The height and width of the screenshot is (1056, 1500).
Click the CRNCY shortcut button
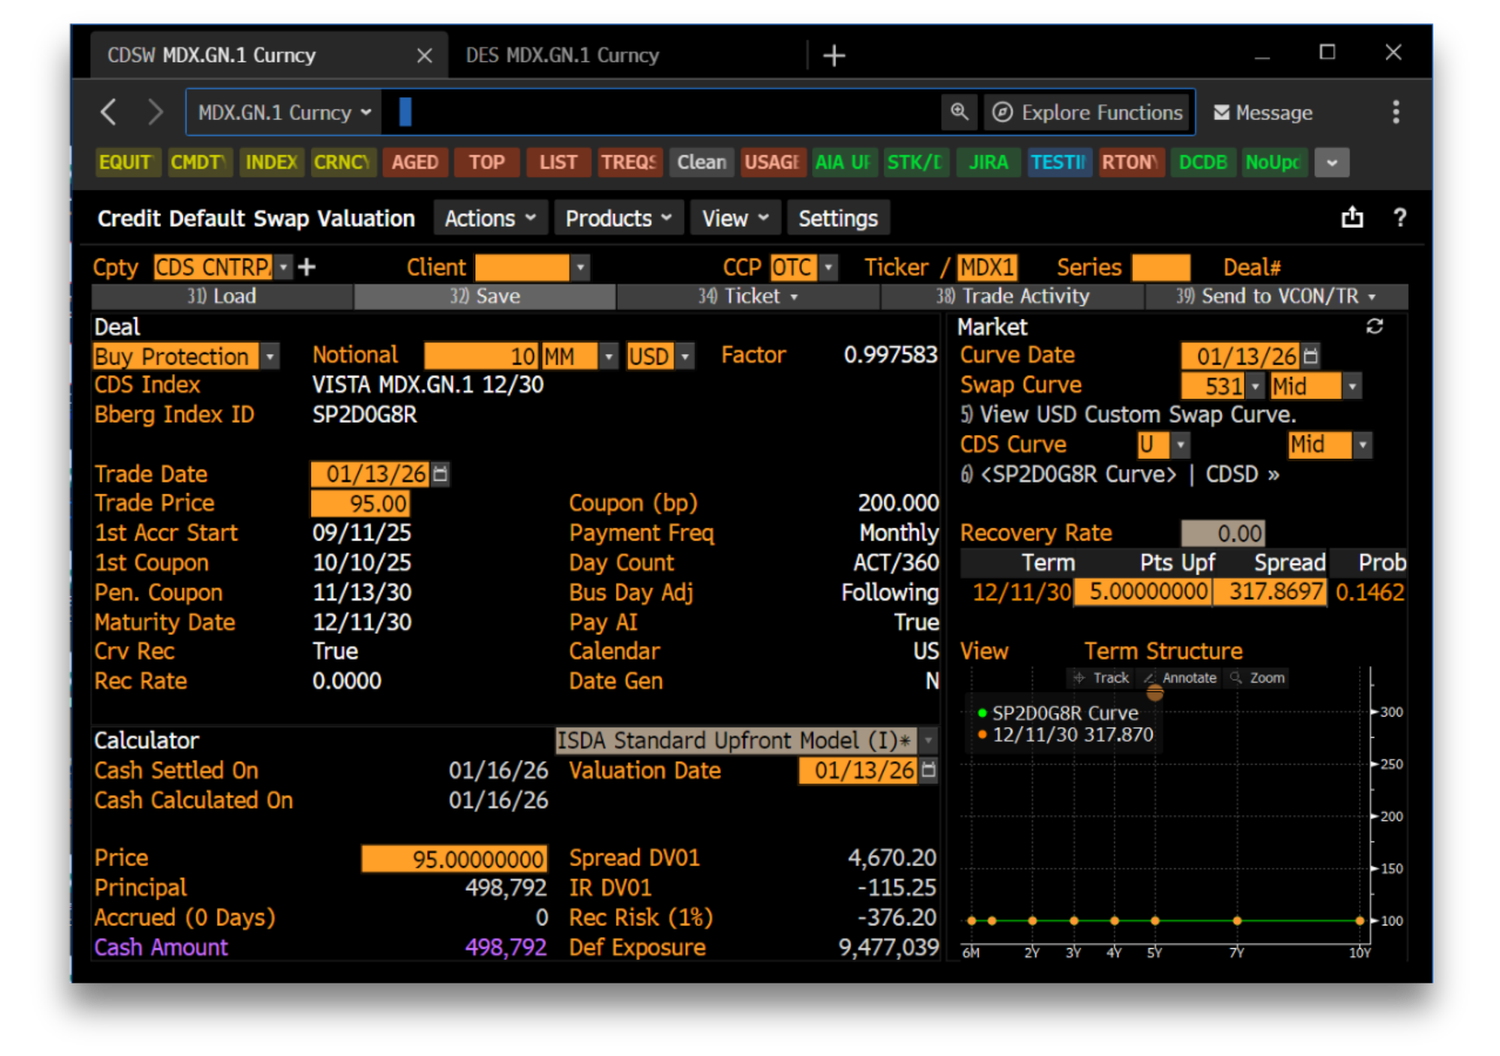point(342,162)
